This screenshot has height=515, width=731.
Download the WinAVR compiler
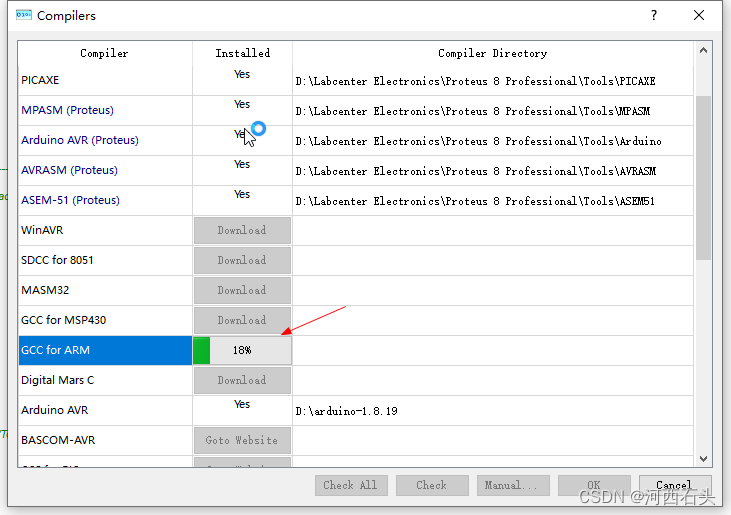tap(242, 230)
